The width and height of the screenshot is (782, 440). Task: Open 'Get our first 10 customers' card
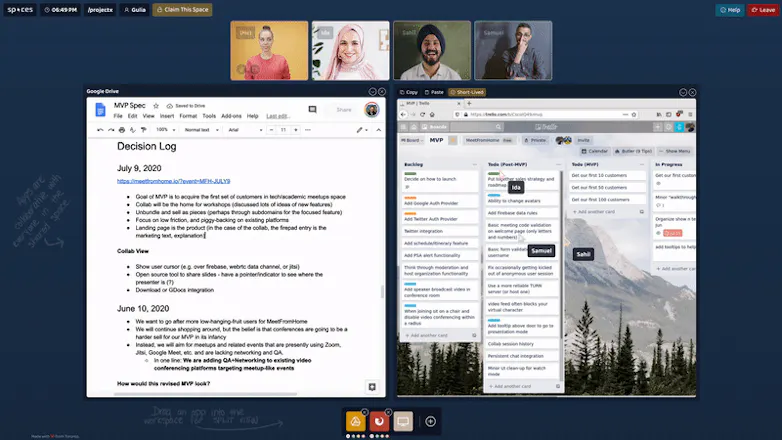607,176
